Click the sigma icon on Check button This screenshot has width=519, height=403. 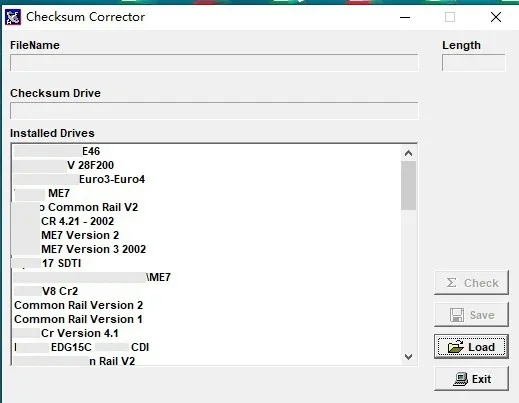[451, 283]
